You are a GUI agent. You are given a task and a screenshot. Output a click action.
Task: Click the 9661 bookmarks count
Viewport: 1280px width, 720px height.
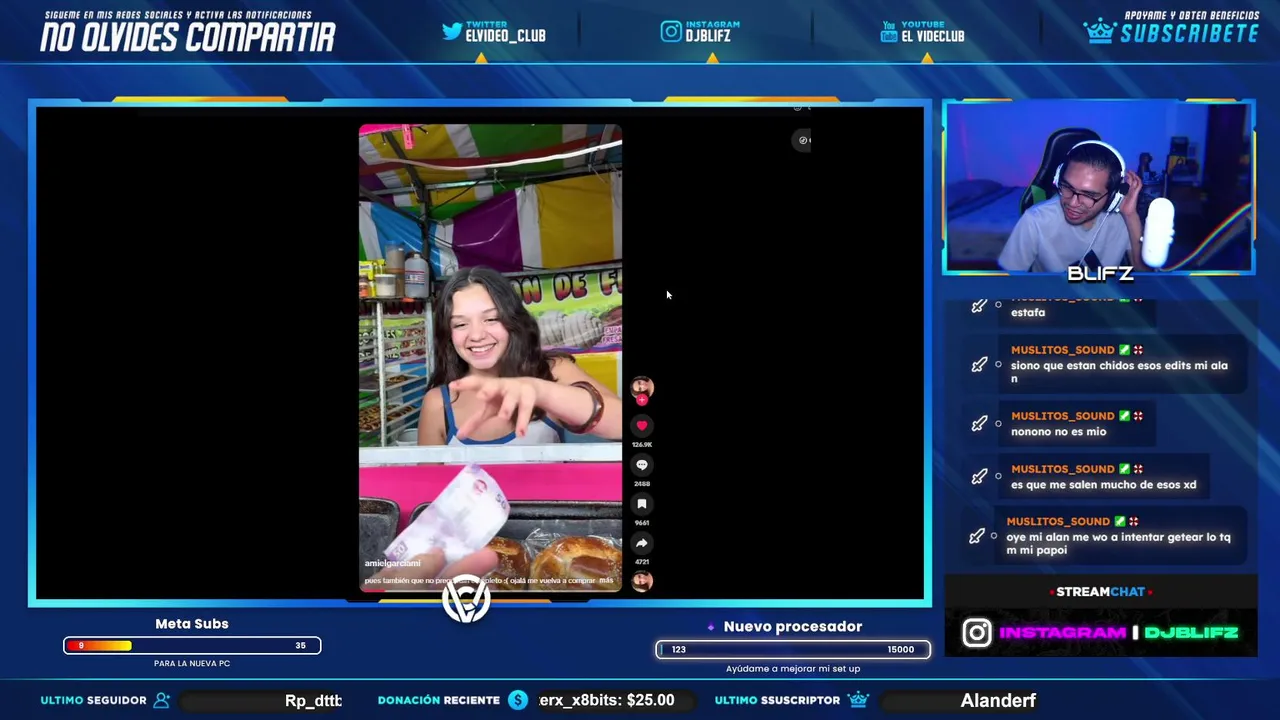(x=642, y=523)
